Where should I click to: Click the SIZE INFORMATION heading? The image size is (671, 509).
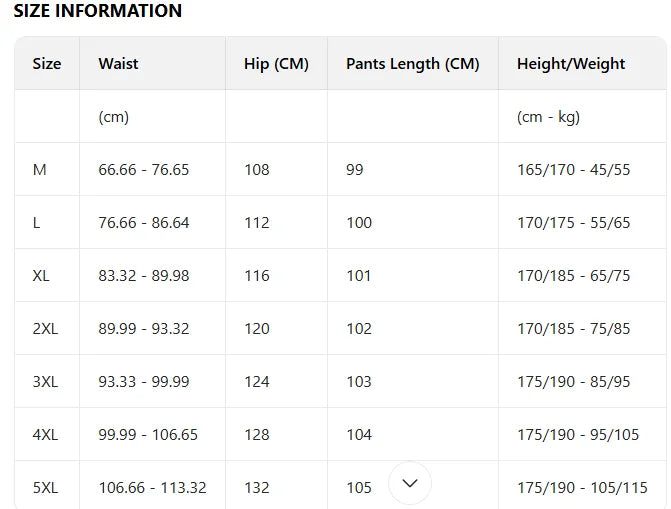pyautogui.click(x=98, y=12)
